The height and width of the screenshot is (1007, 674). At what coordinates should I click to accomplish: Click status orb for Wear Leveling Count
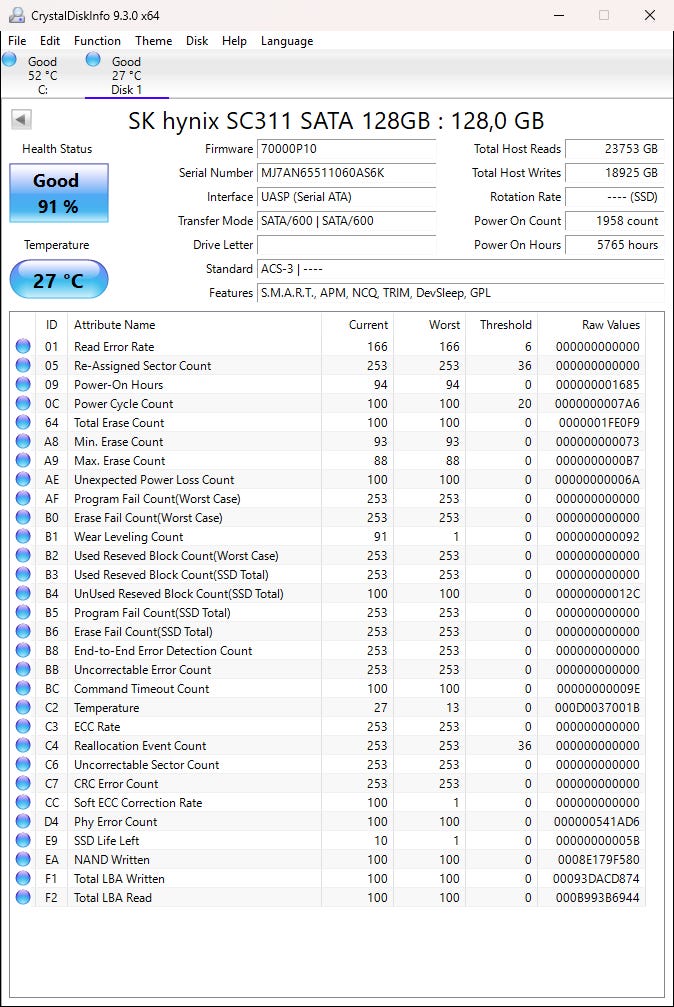pyautogui.click(x=23, y=536)
